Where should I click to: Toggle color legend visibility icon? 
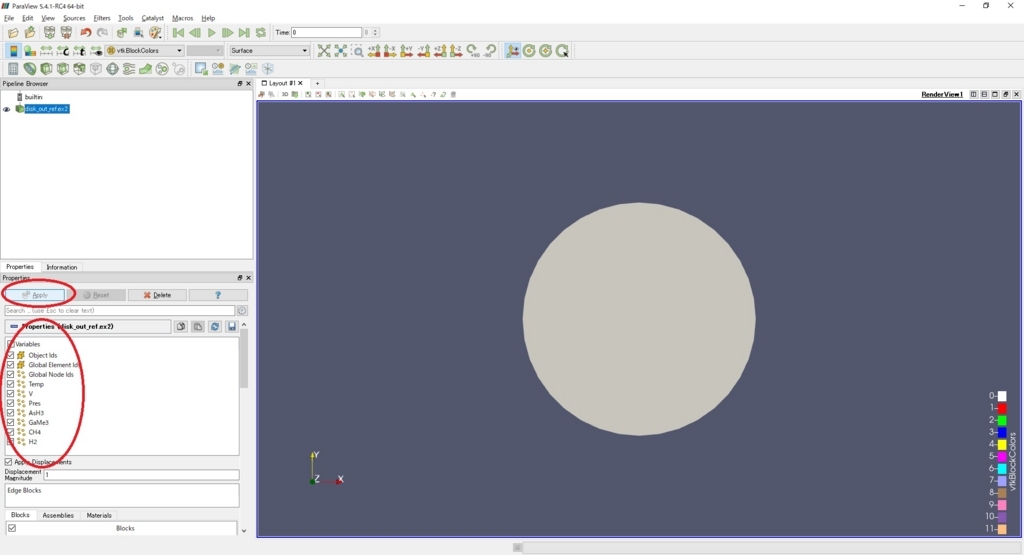click(13, 51)
